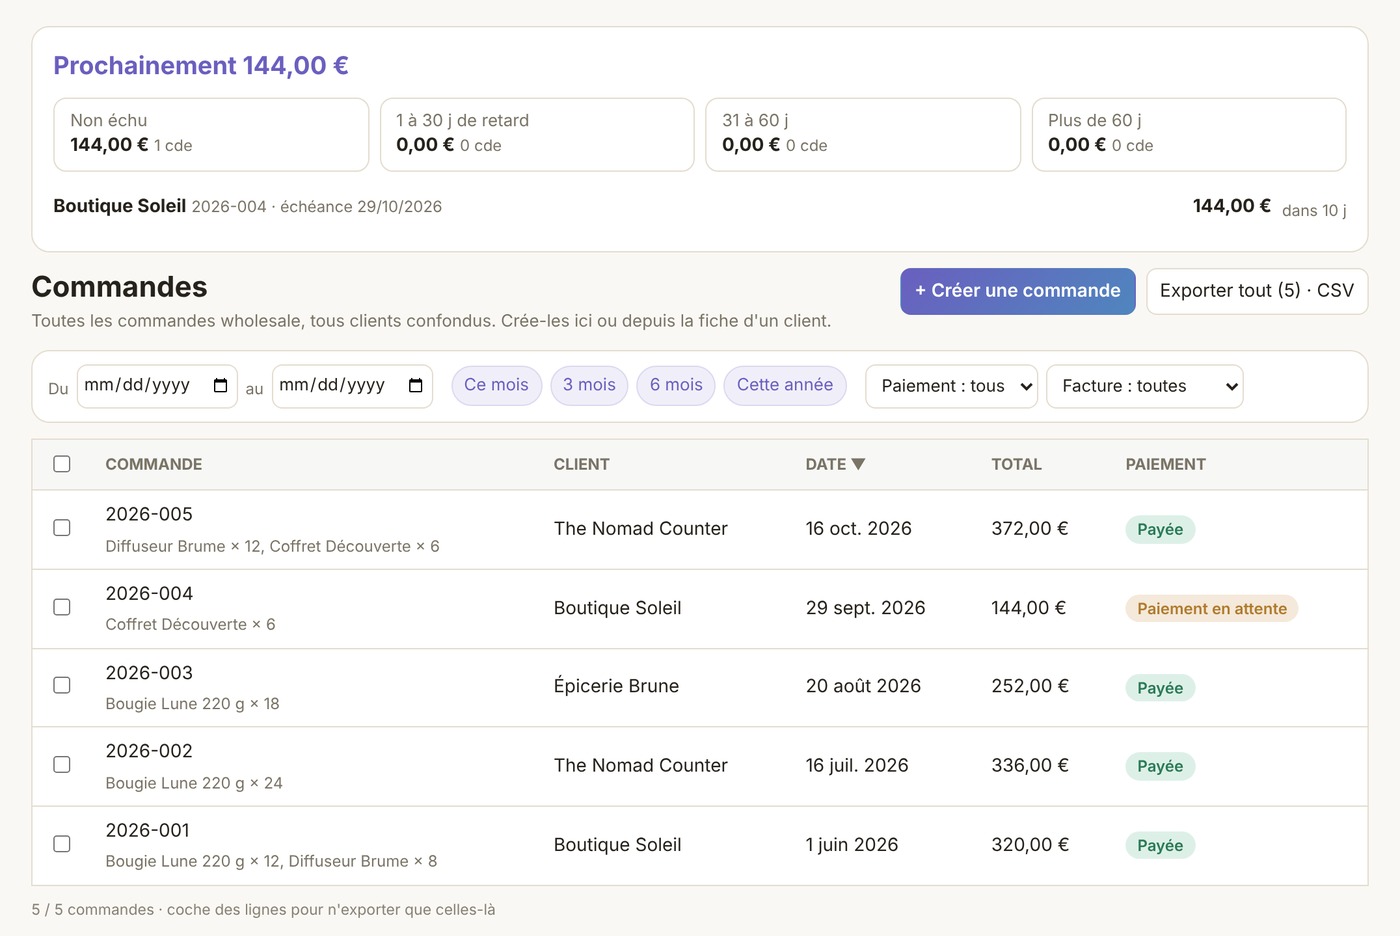Click Épicerie Brune client name

(616, 686)
